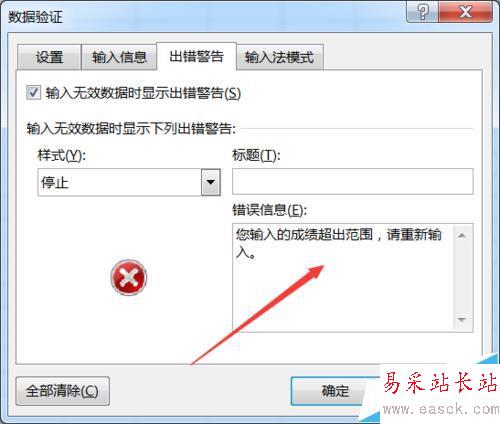The image size is (500, 424).
Task: Confirm with the 确定 button
Action: (x=335, y=391)
